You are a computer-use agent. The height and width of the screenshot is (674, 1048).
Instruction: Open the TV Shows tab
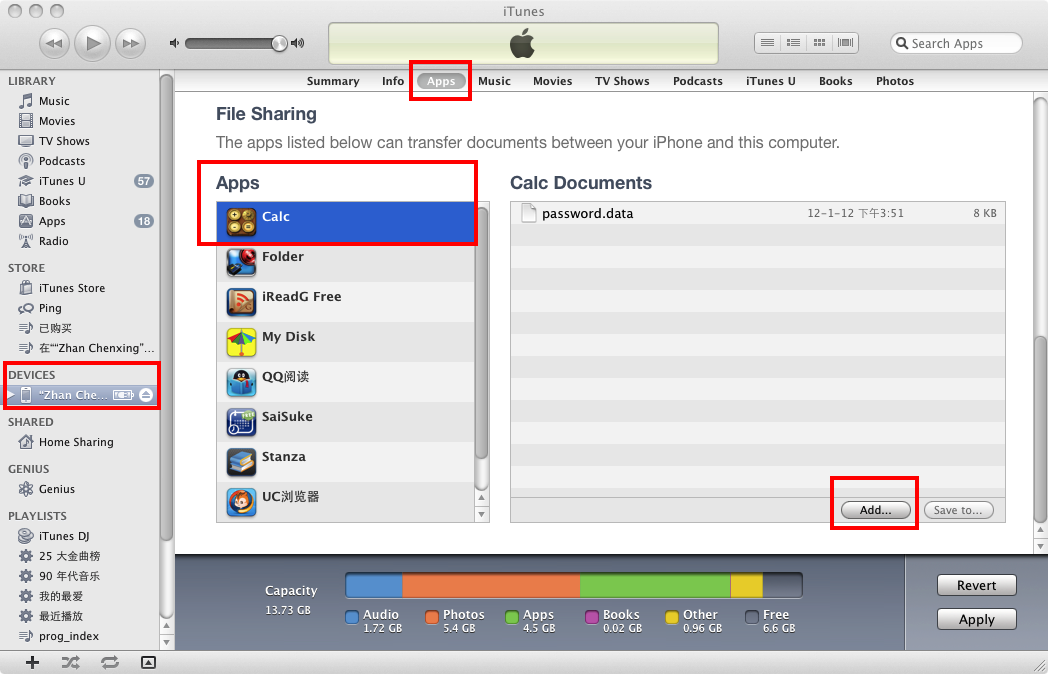(x=622, y=81)
